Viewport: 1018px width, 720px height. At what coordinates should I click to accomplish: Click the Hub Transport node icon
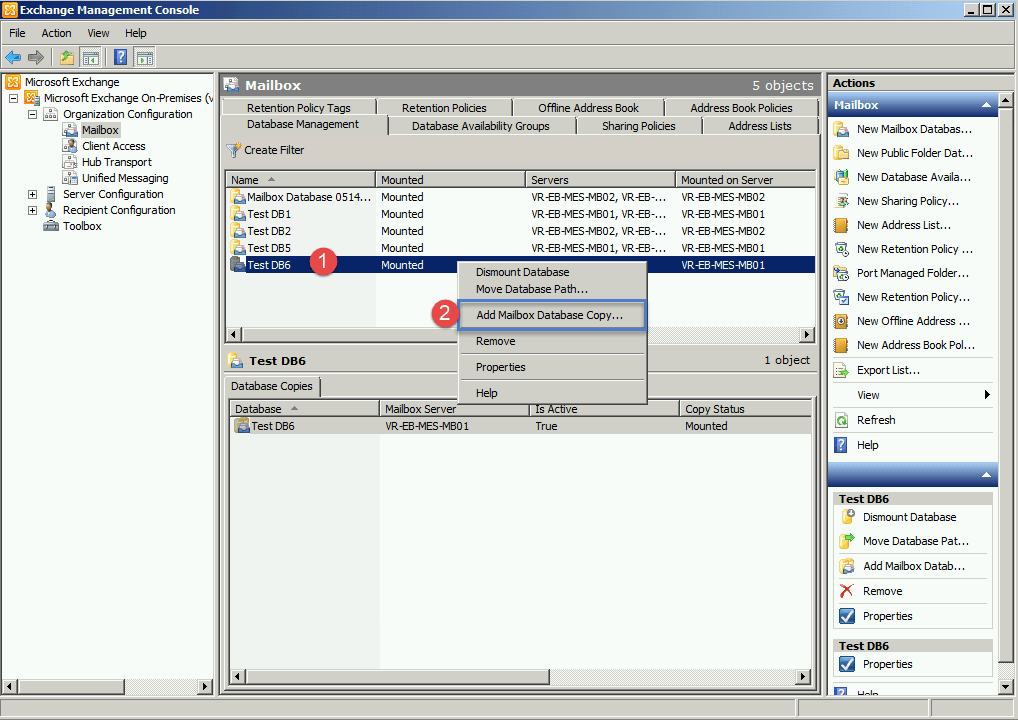pos(69,162)
